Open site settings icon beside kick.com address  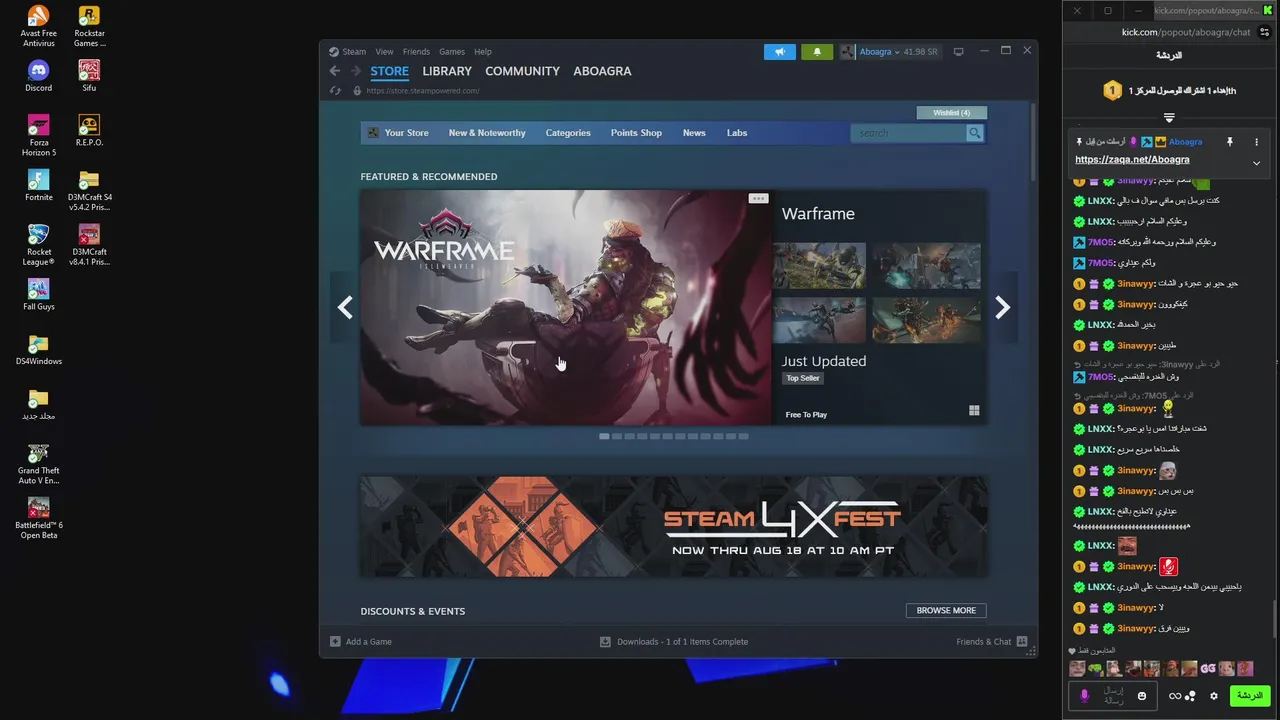pos(1264,32)
